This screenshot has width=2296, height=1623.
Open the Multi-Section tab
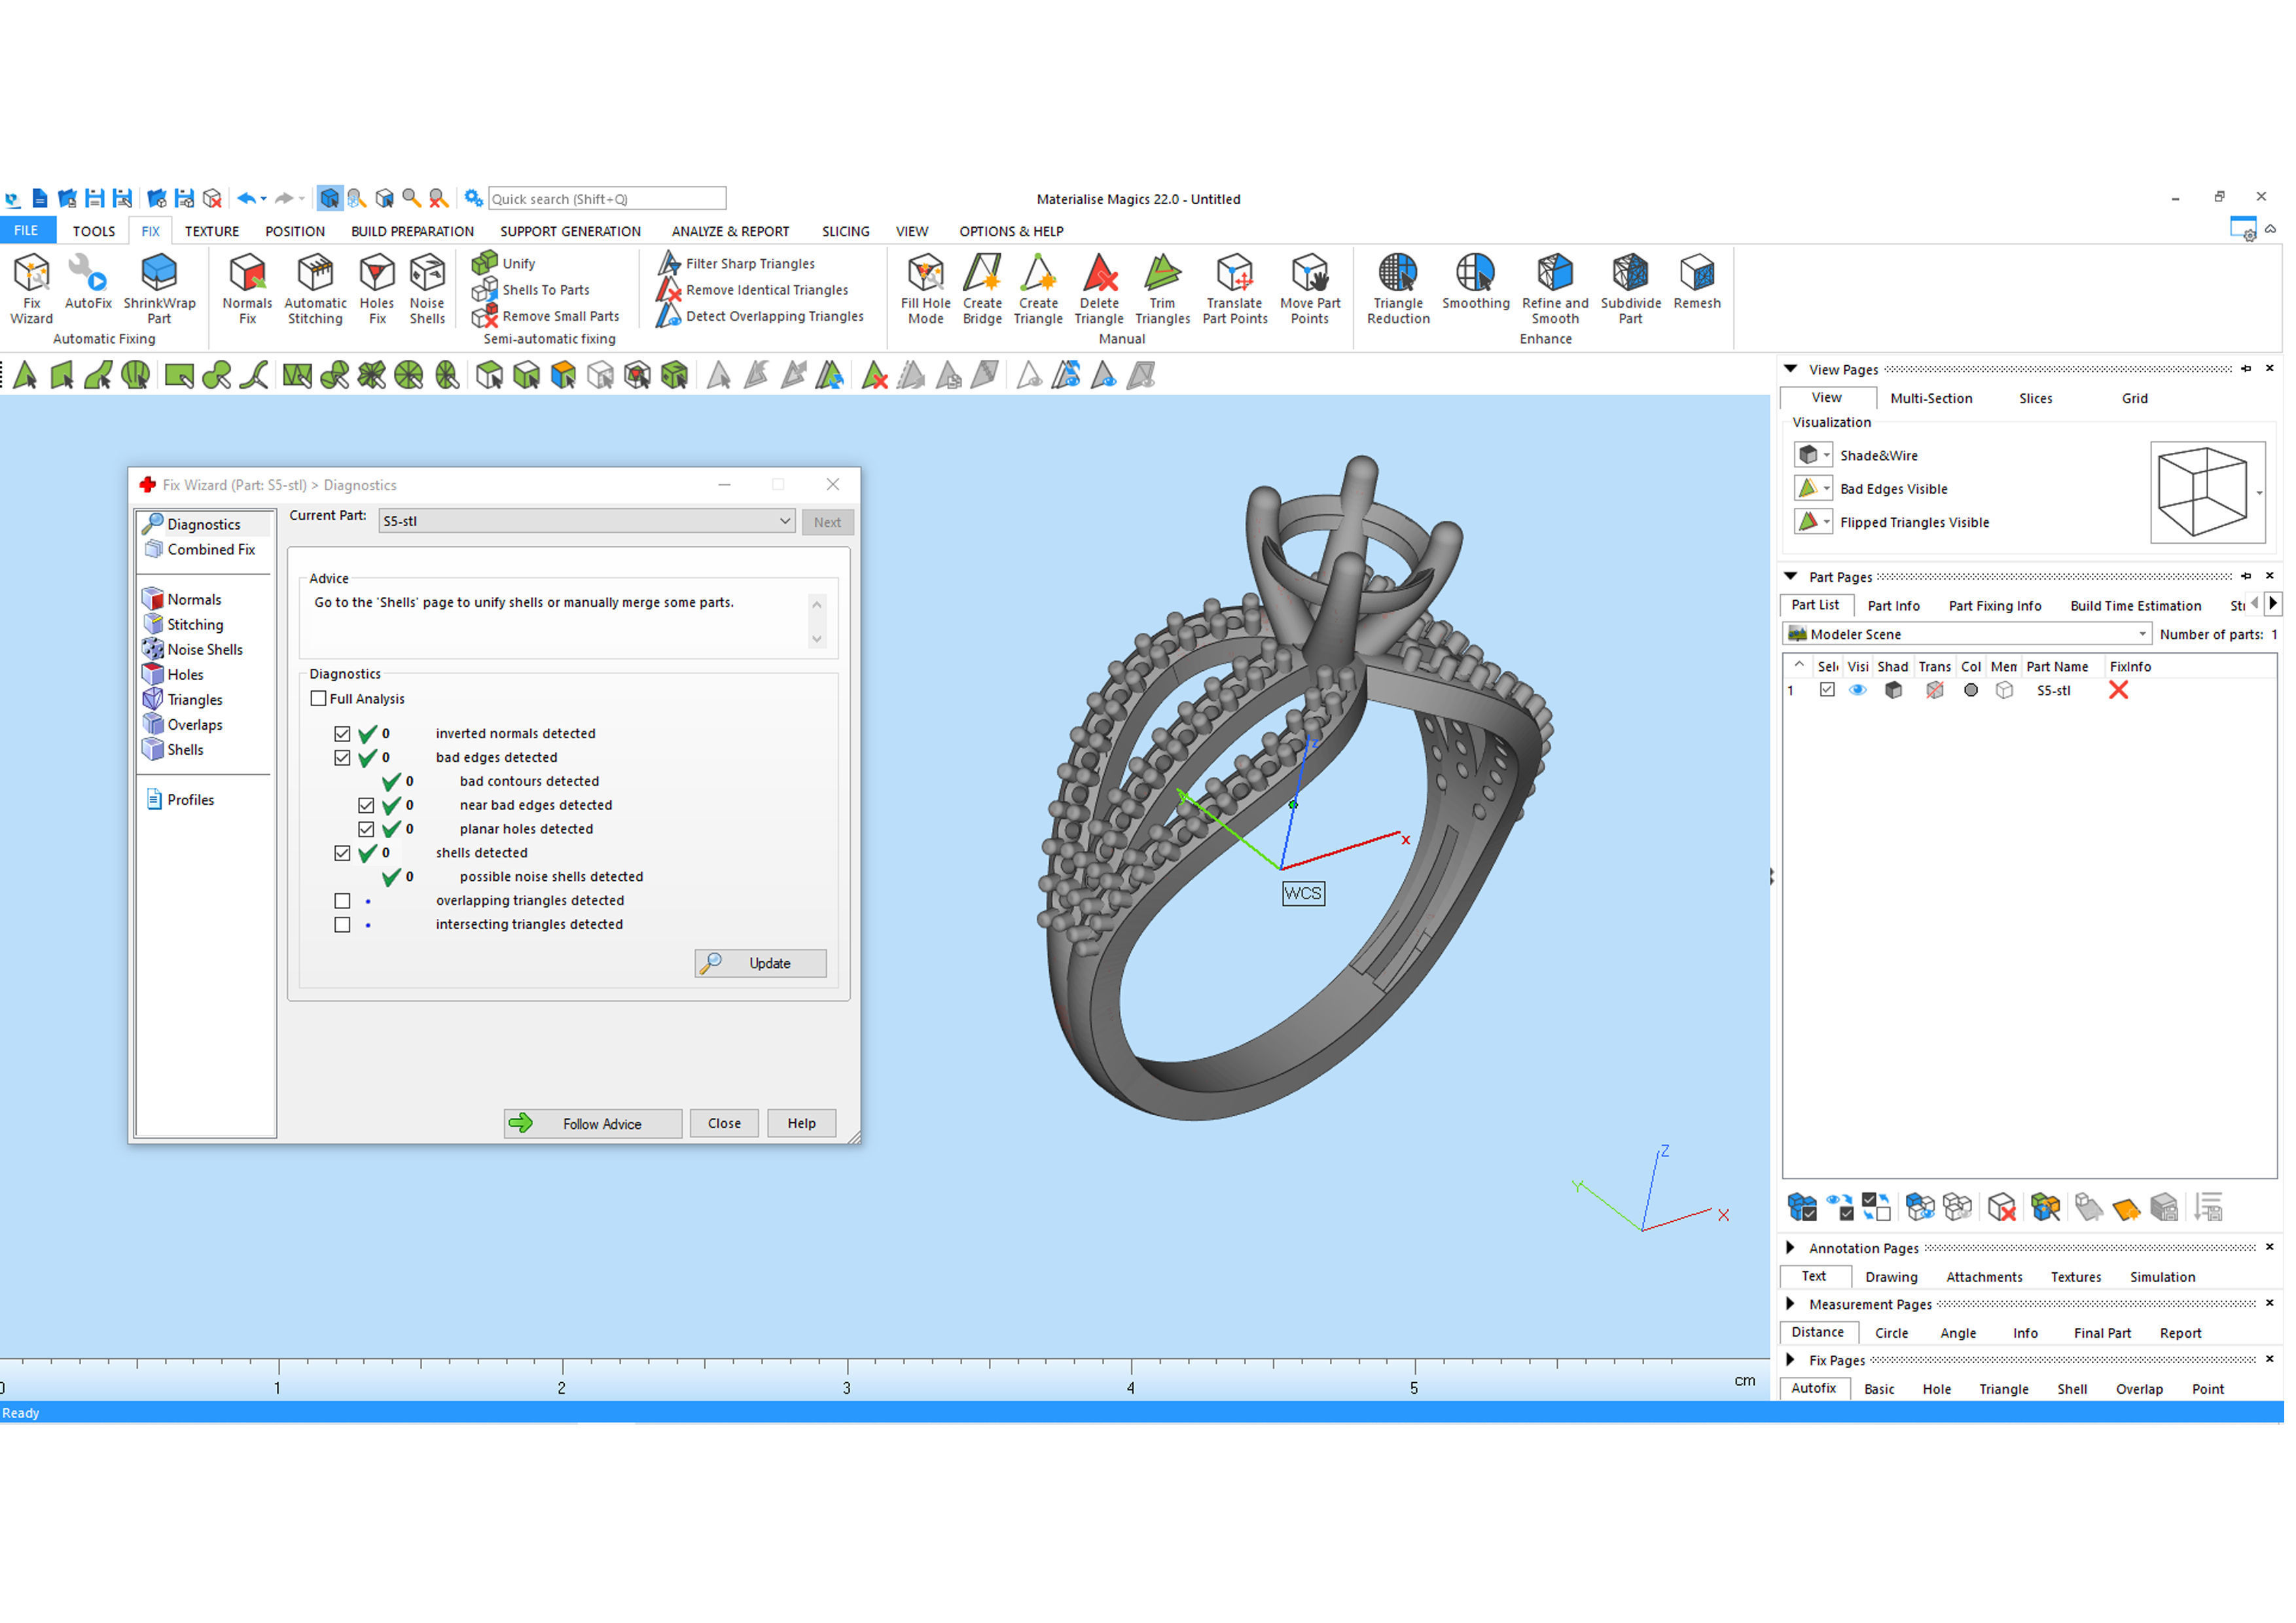pyautogui.click(x=1931, y=398)
